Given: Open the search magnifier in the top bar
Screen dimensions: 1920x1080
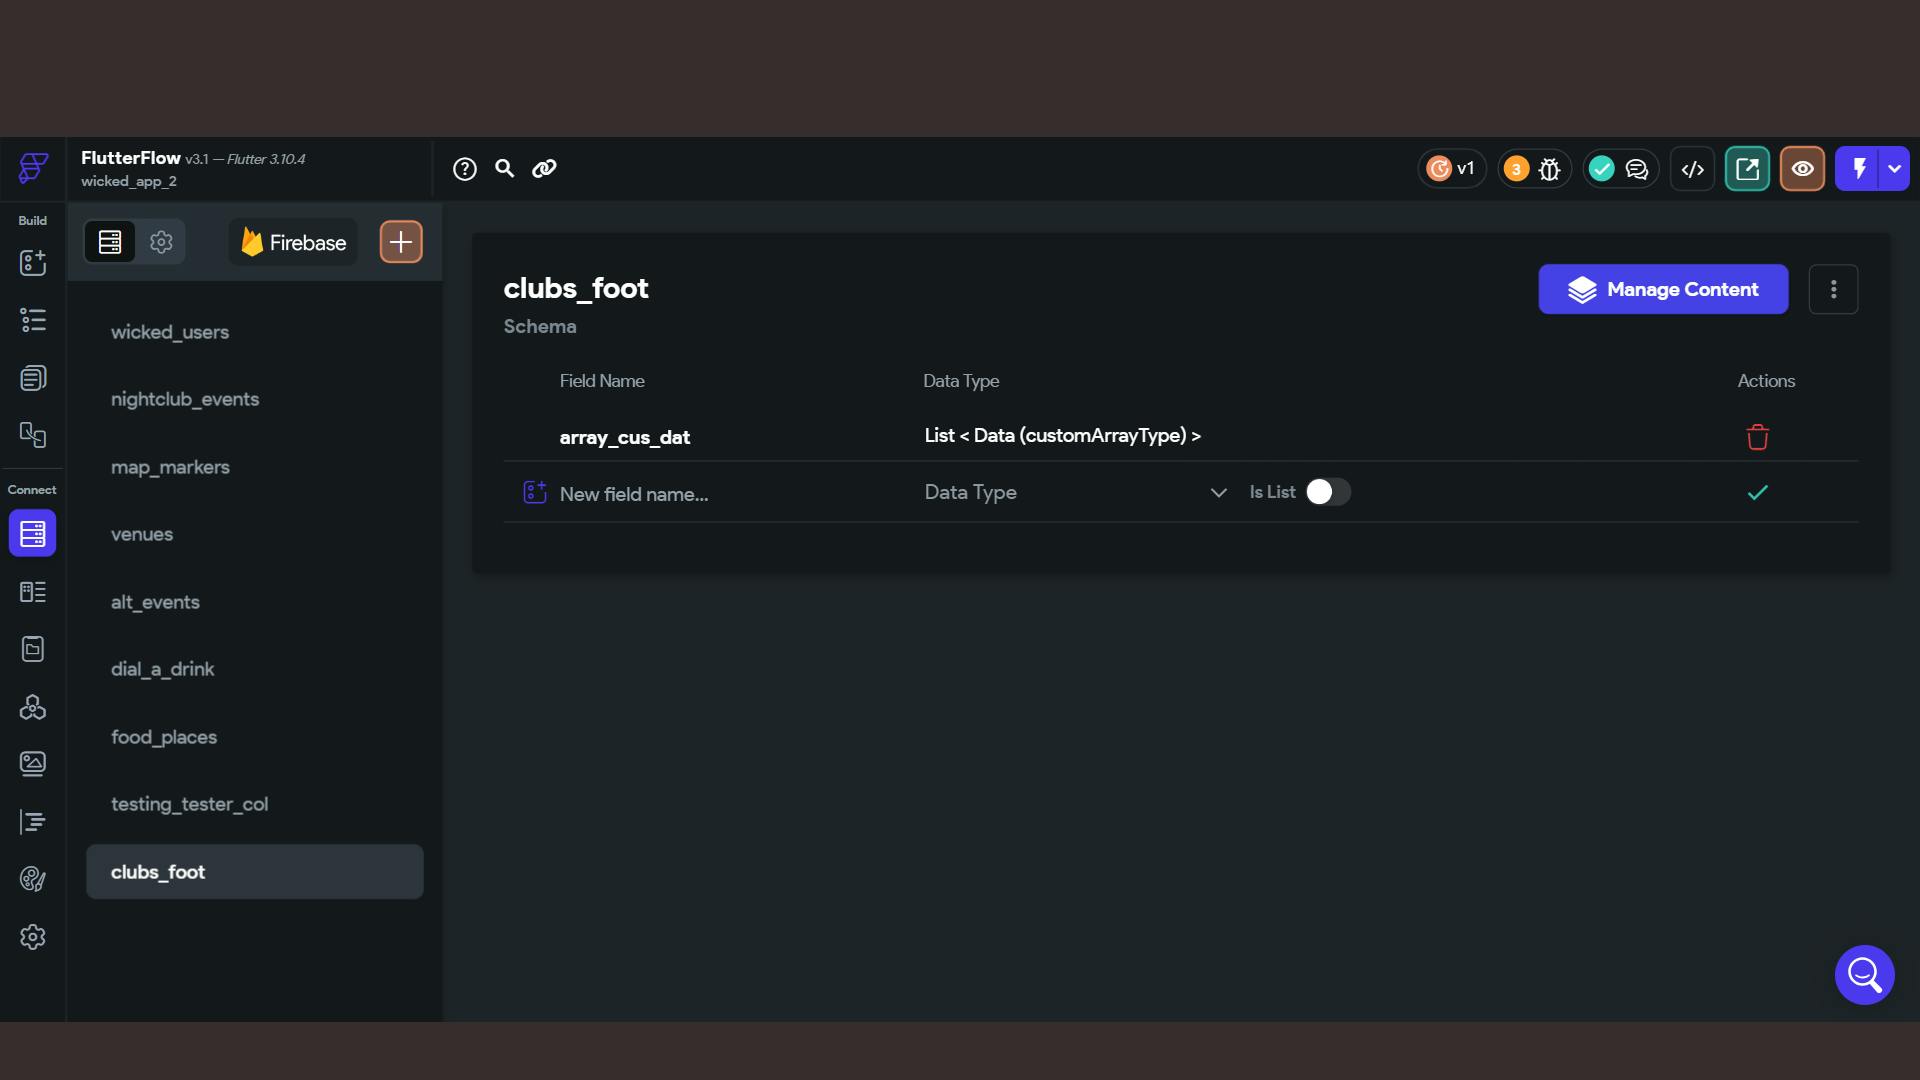Looking at the screenshot, I should 505,169.
